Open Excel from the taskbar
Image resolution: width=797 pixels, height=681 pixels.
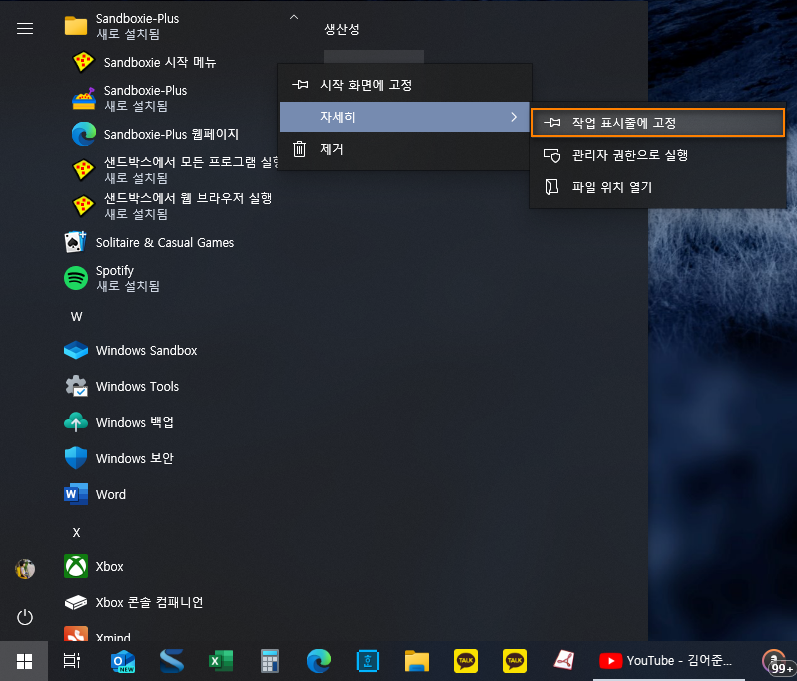221,661
